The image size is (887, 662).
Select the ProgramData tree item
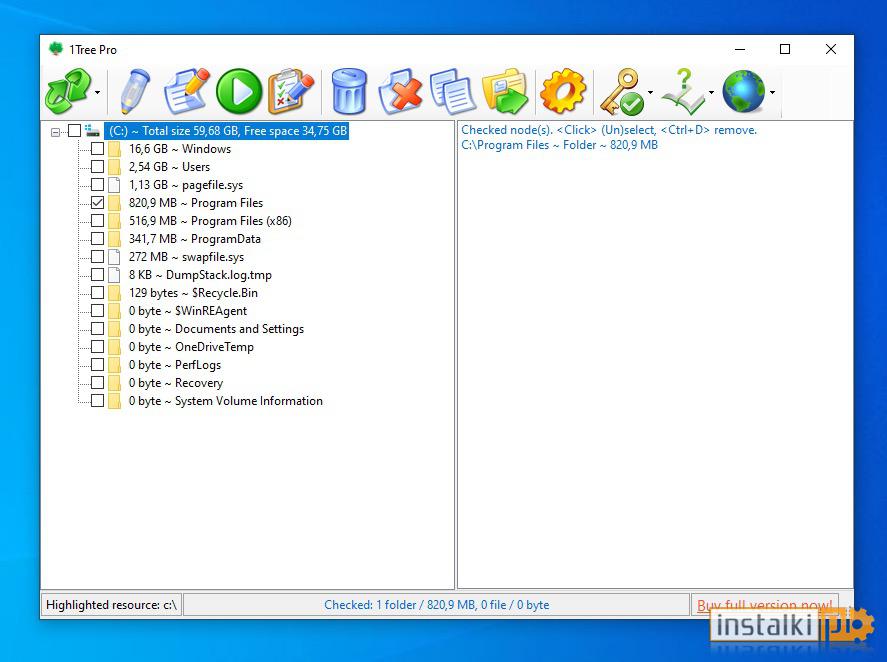coord(195,239)
